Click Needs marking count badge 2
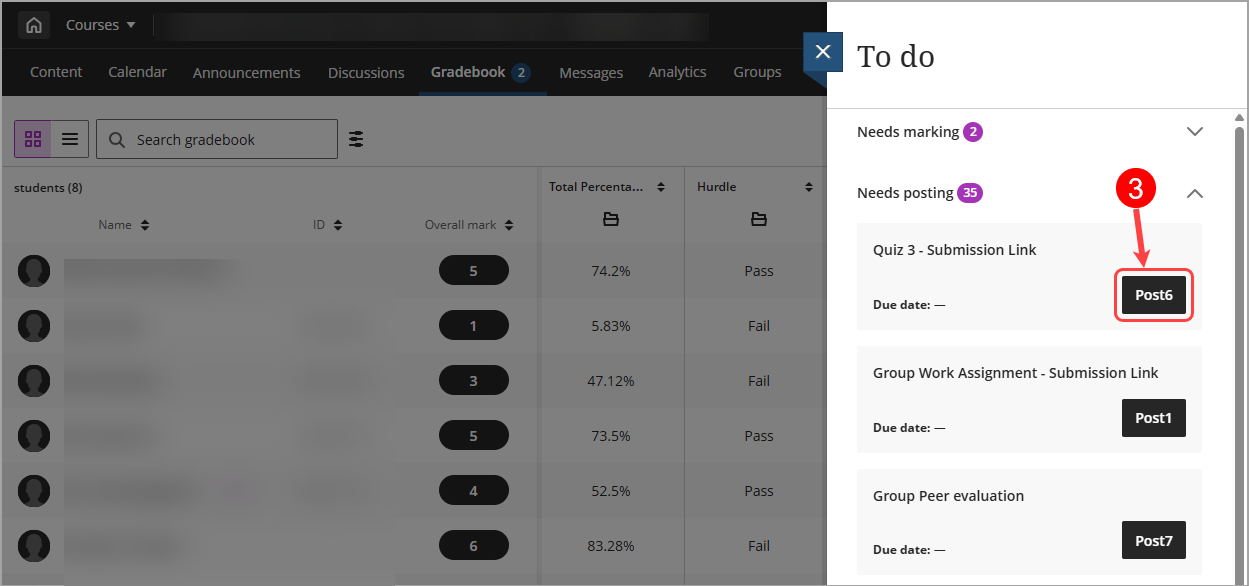This screenshot has width=1249, height=586. [x=973, y=132]
